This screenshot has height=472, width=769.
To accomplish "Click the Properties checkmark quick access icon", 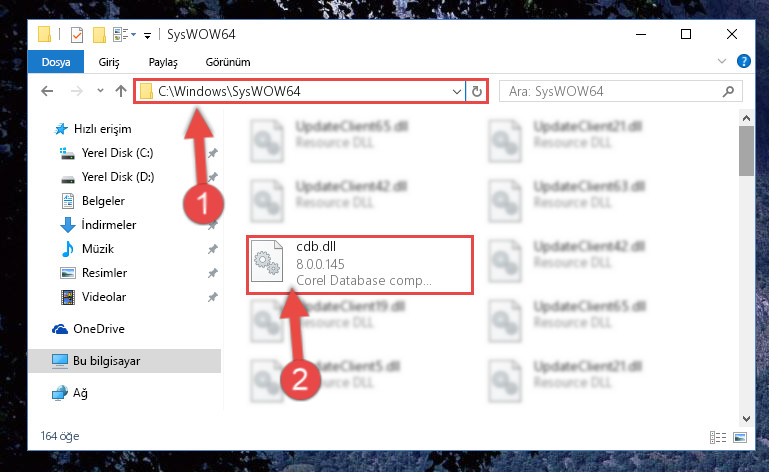I will tap(77, 35).
